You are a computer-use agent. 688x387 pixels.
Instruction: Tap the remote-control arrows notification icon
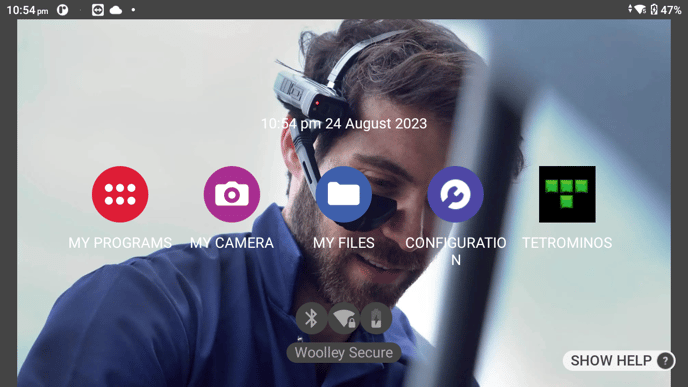[x=98, y=10]
